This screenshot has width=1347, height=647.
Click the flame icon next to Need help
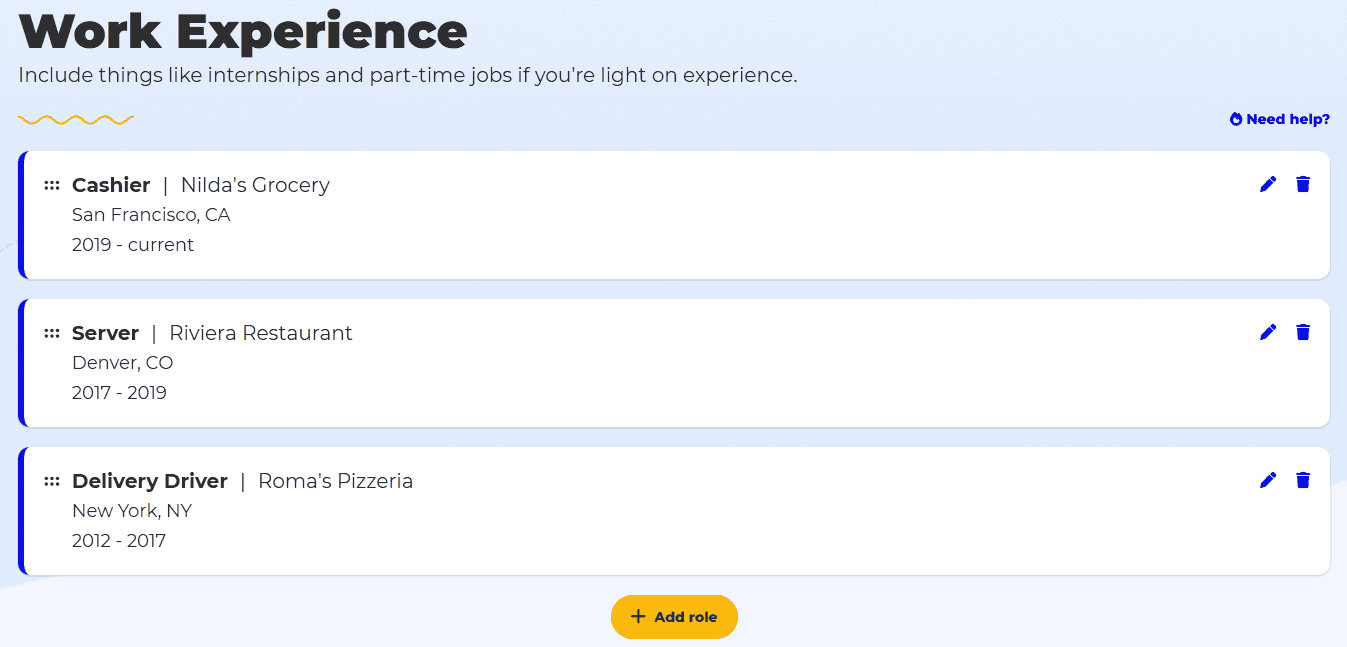(1235, 118)
